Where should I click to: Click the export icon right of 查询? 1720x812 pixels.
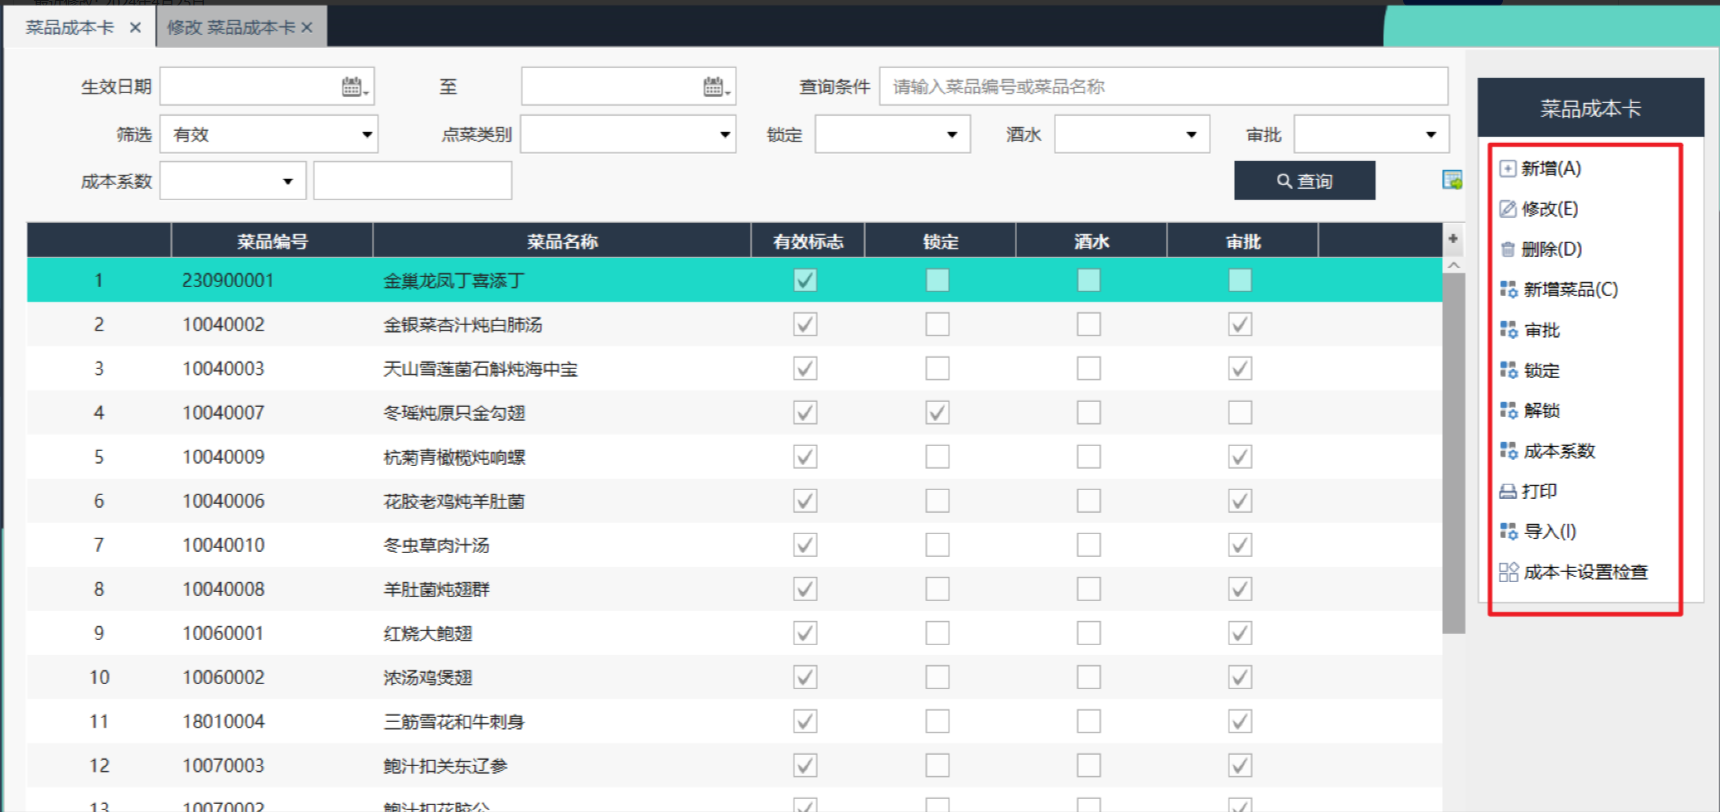(x=1452, y=180)
